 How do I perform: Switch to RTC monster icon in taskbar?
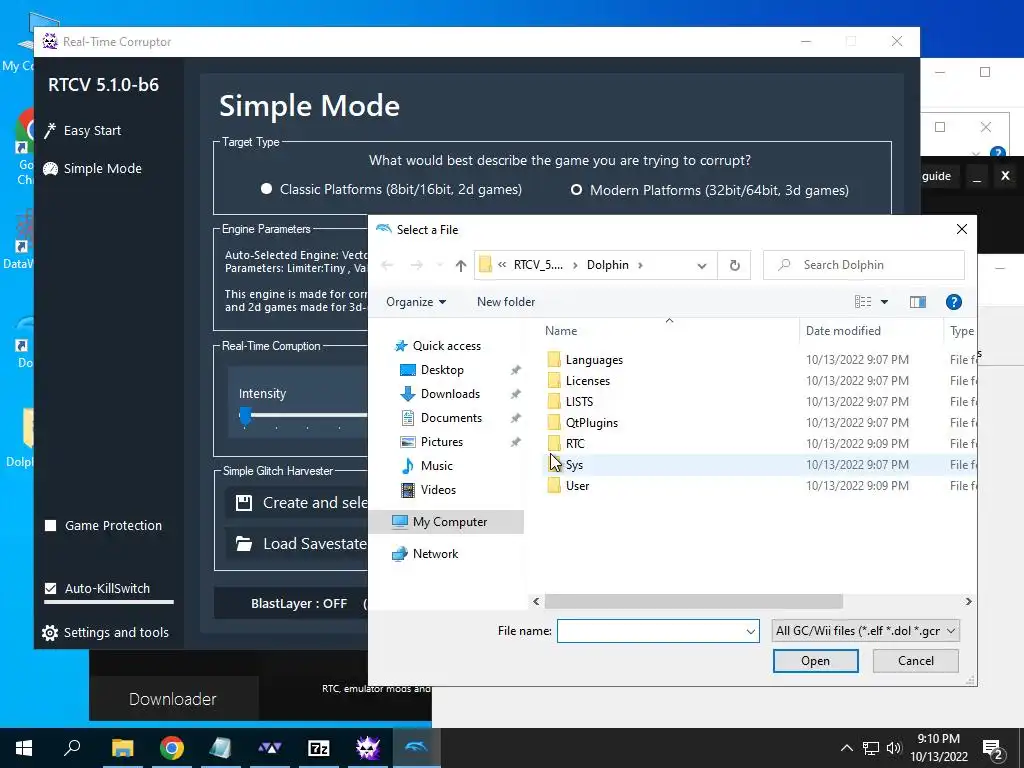(x=368, y=748)
